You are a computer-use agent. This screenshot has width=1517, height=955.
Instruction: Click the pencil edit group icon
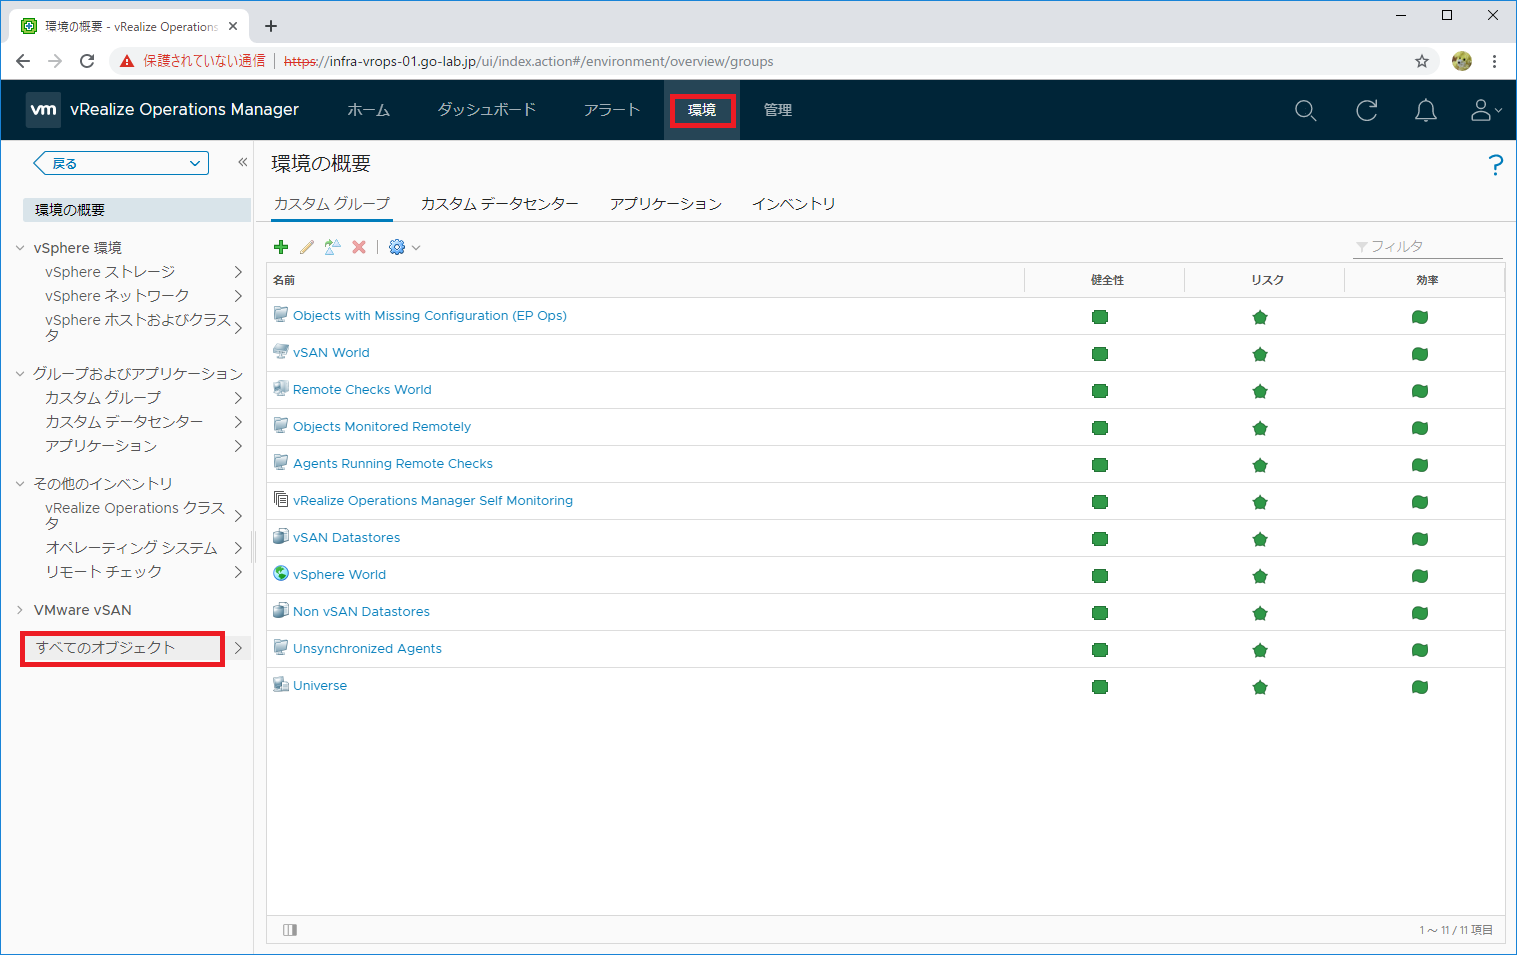point(307,247)
